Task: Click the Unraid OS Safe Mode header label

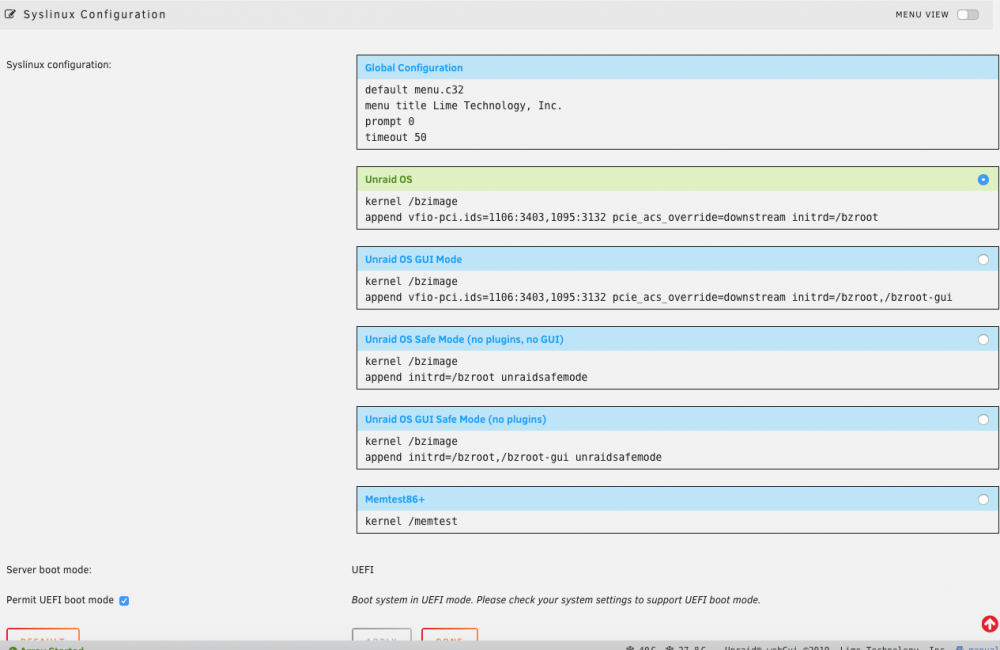Action: click(x=464, y=339)
